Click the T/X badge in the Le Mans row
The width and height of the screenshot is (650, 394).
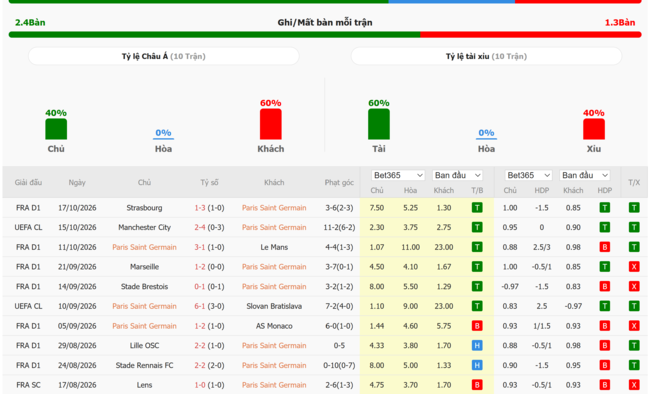tap(634, 247)
